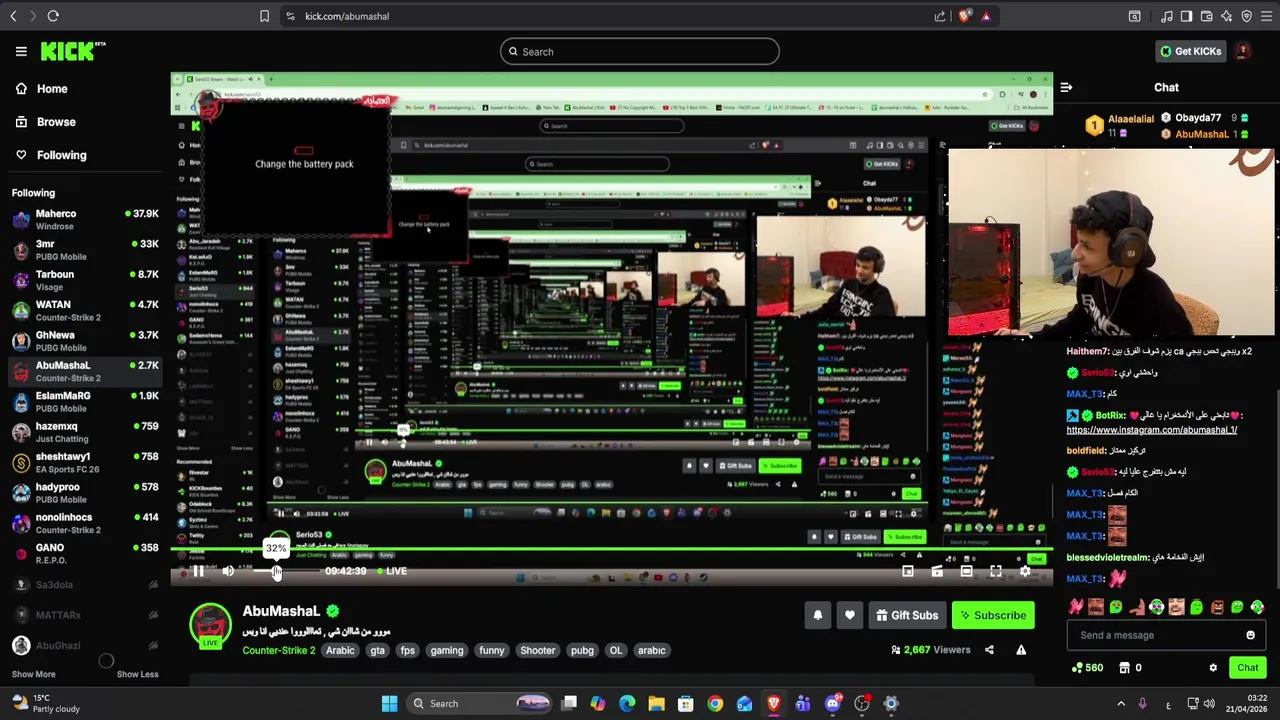Show hidden system tray icons
Image resolution: width=1280 pixels, height=720 pixels.
1121,704
